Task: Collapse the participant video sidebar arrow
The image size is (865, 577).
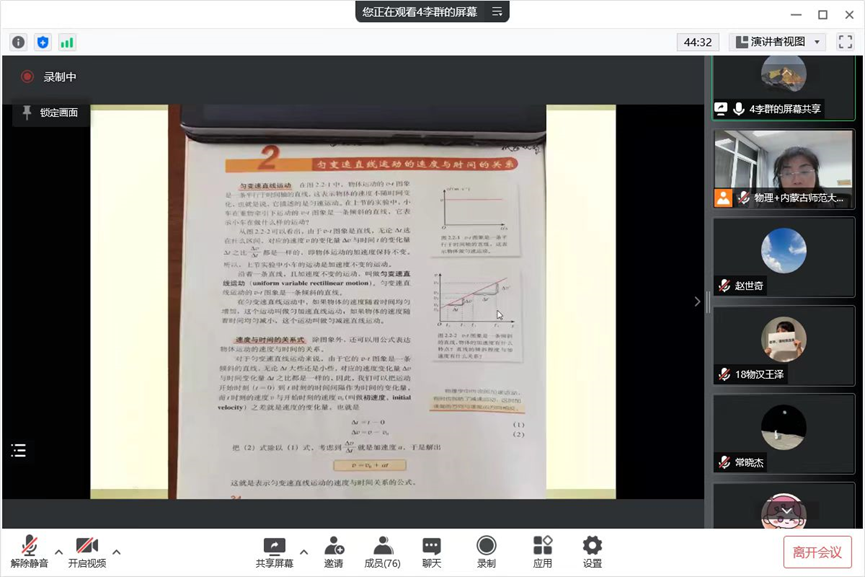Action: click(697, 301)
